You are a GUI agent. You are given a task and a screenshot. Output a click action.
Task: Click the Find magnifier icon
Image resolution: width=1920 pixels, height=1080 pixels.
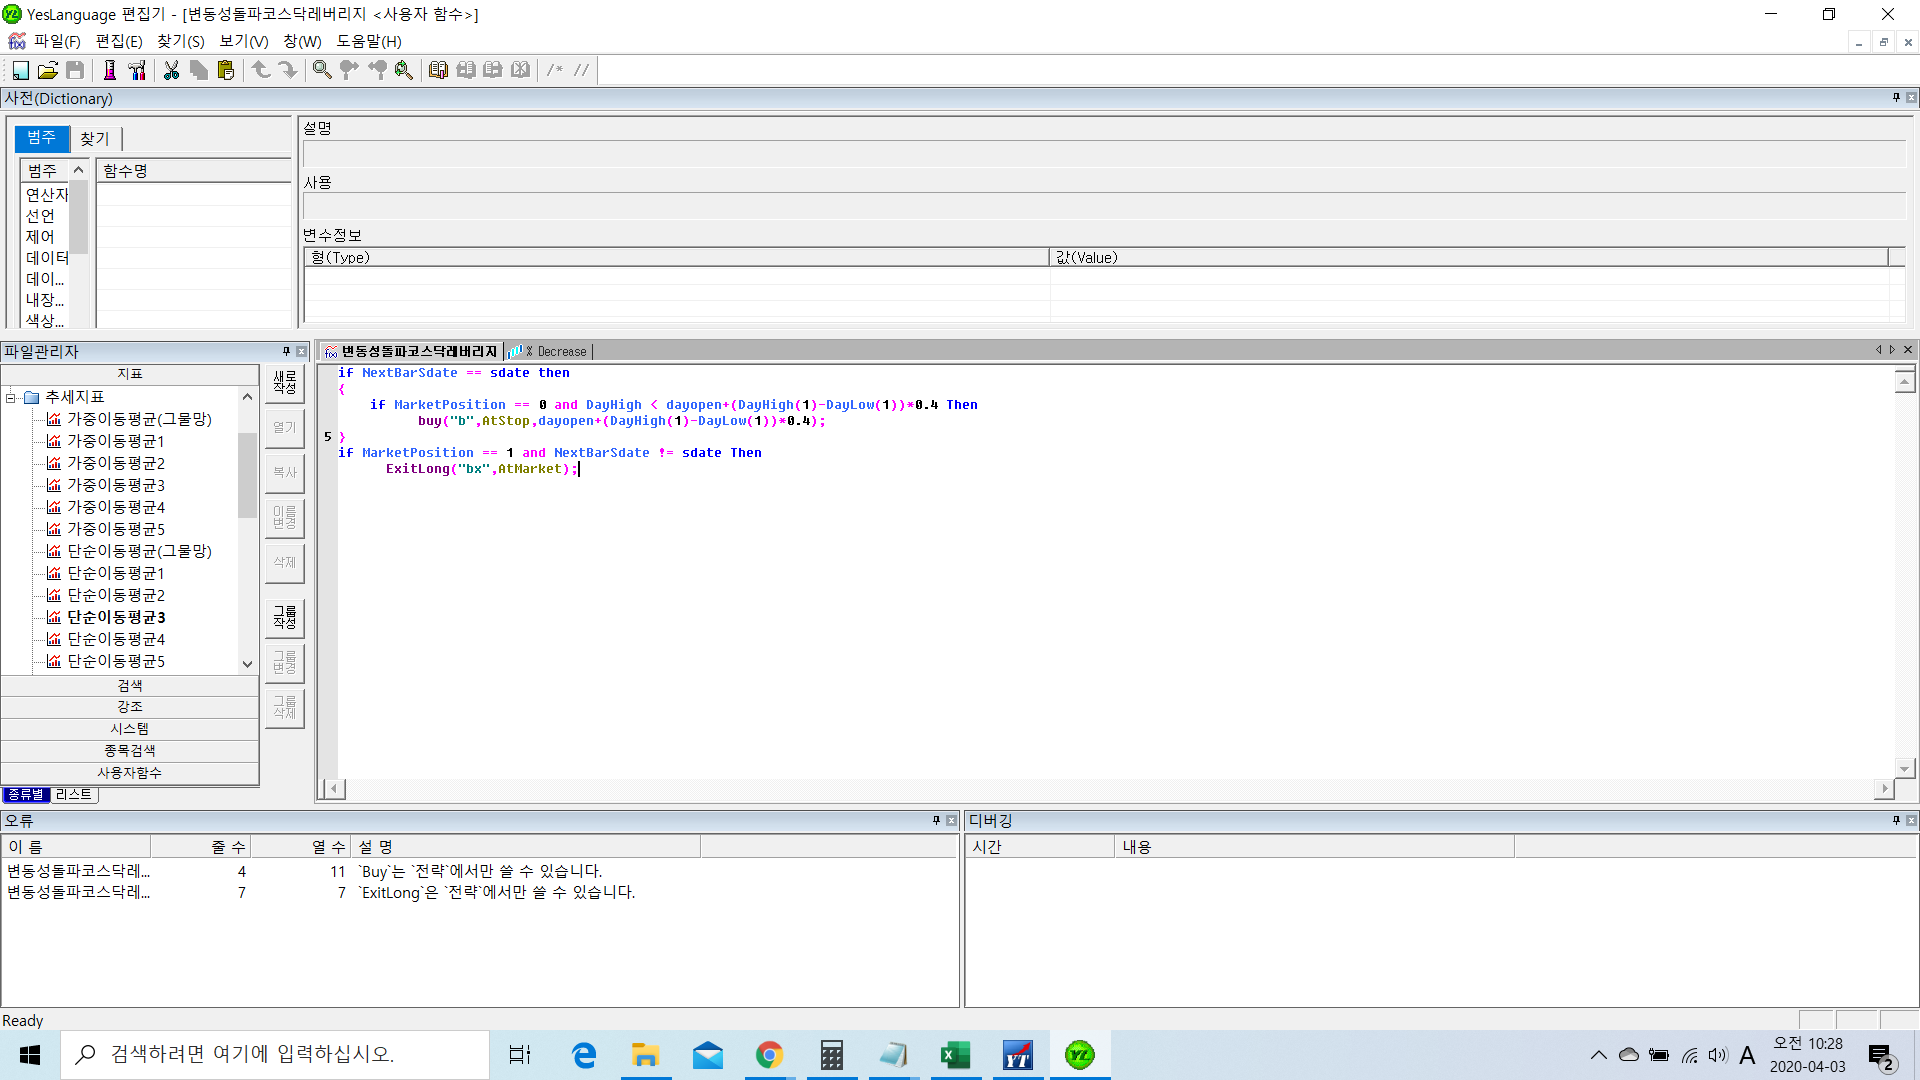click(322, 70)
